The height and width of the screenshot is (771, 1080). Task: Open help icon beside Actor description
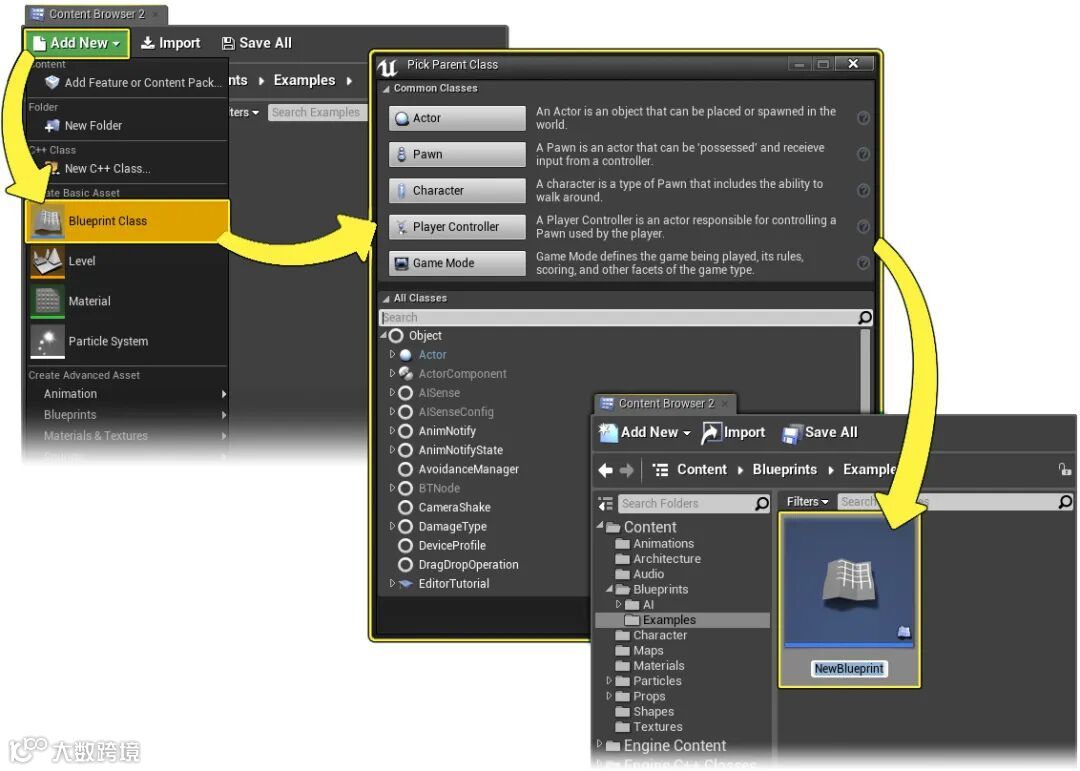[863, 118]
